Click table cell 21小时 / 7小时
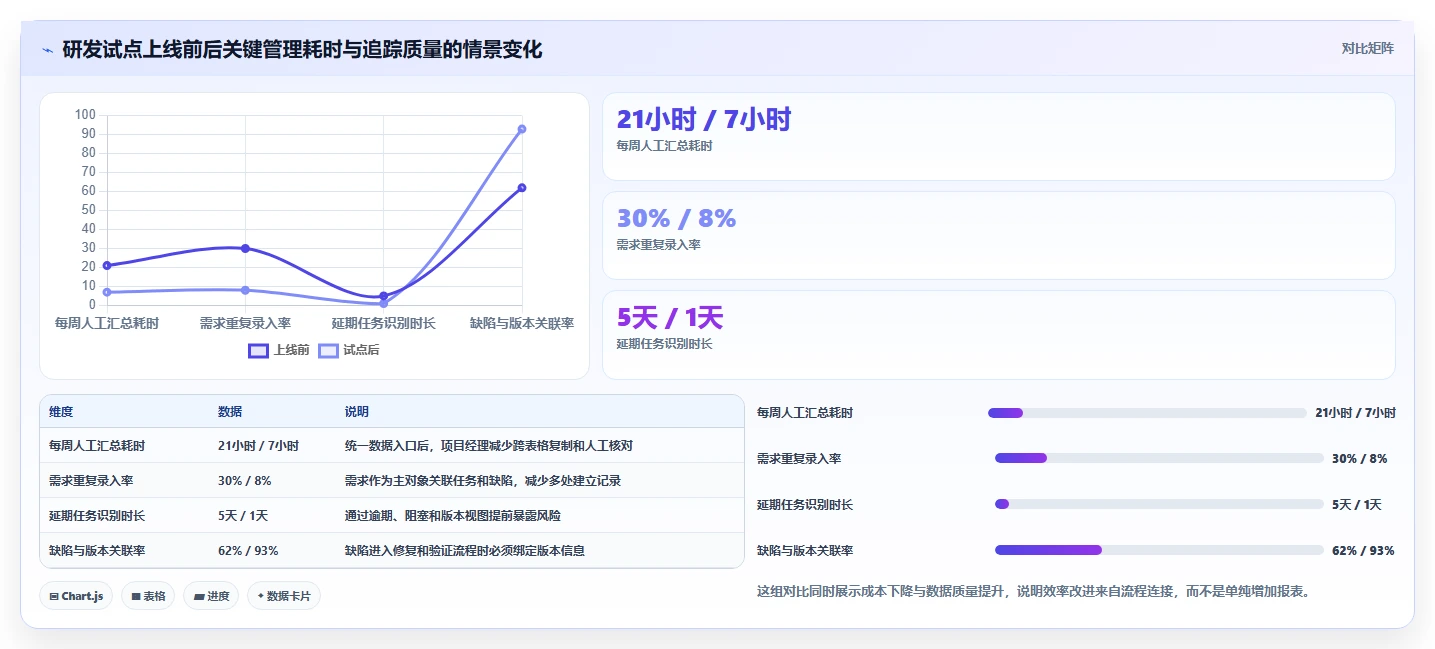The image size is (1435, 649). tap(258, 446)
